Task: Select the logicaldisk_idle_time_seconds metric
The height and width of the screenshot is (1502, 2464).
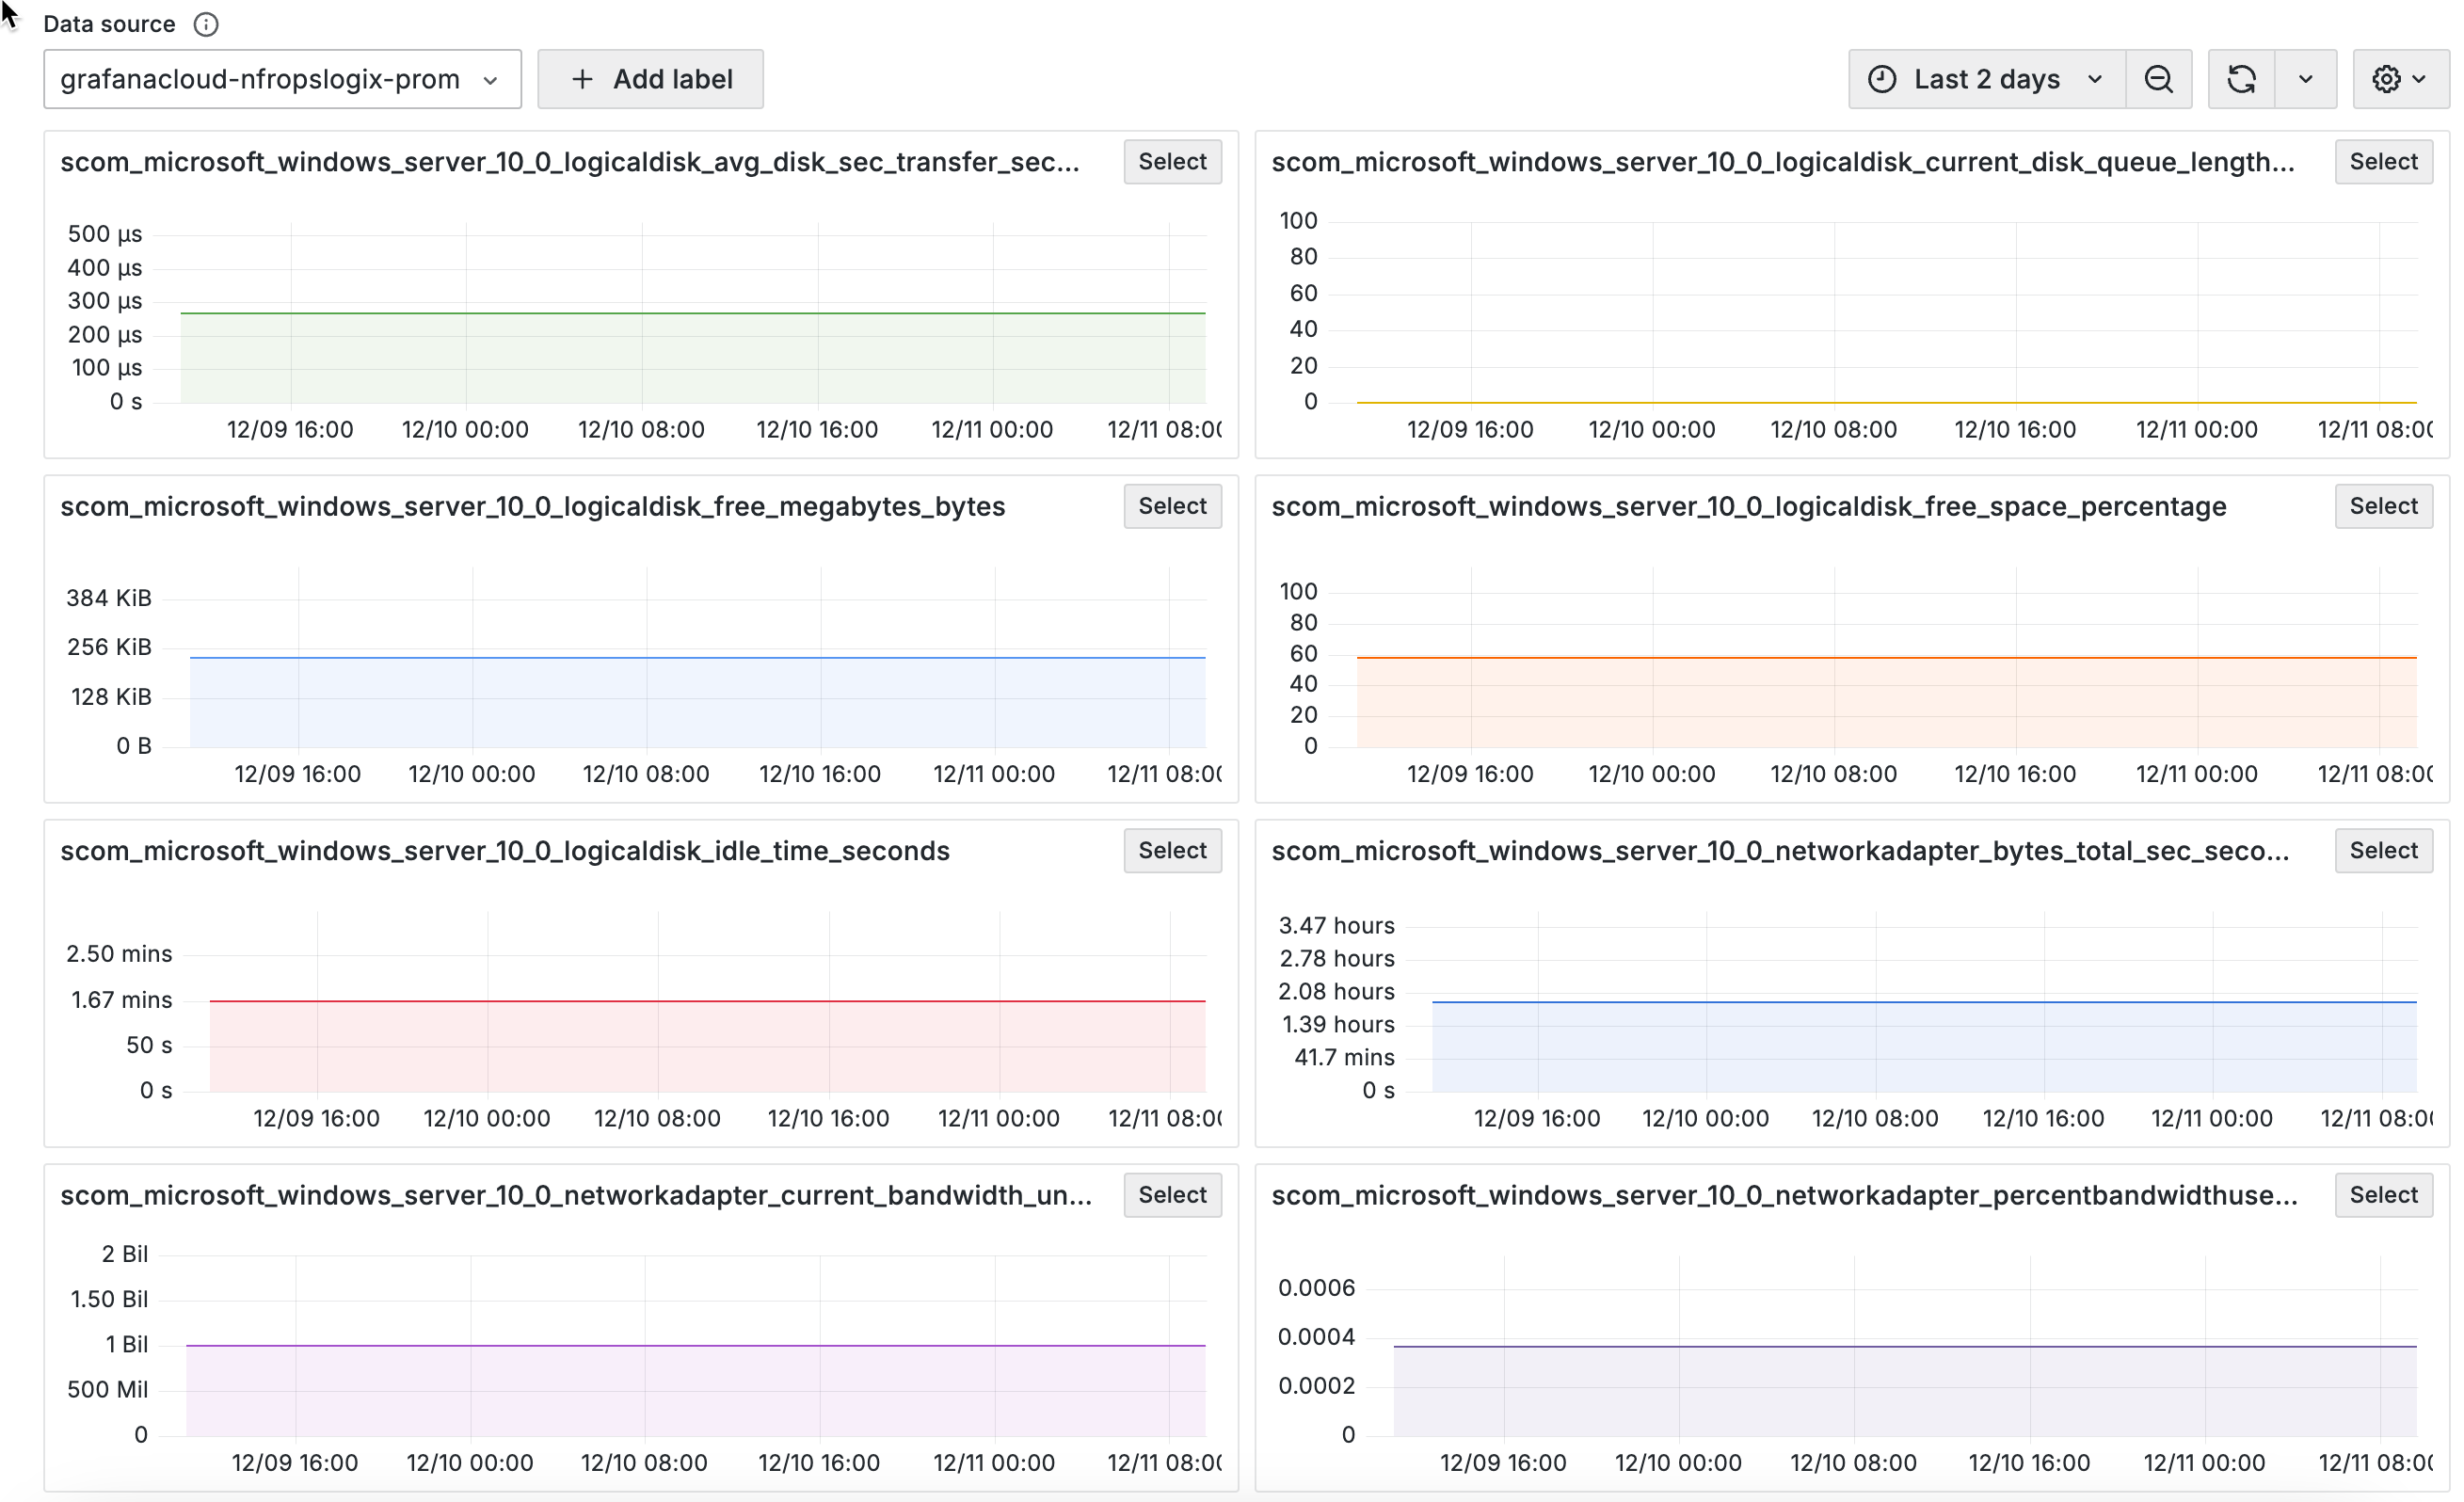Action: pos(1172,851)
